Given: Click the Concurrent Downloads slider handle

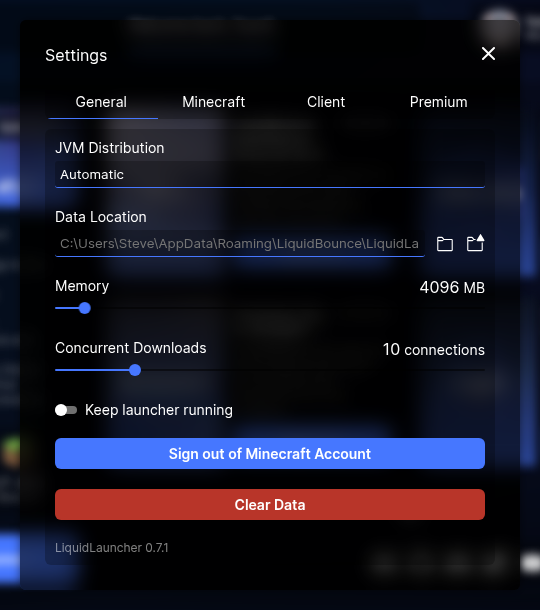Looking at the screenshot, I should coord(135,370).
